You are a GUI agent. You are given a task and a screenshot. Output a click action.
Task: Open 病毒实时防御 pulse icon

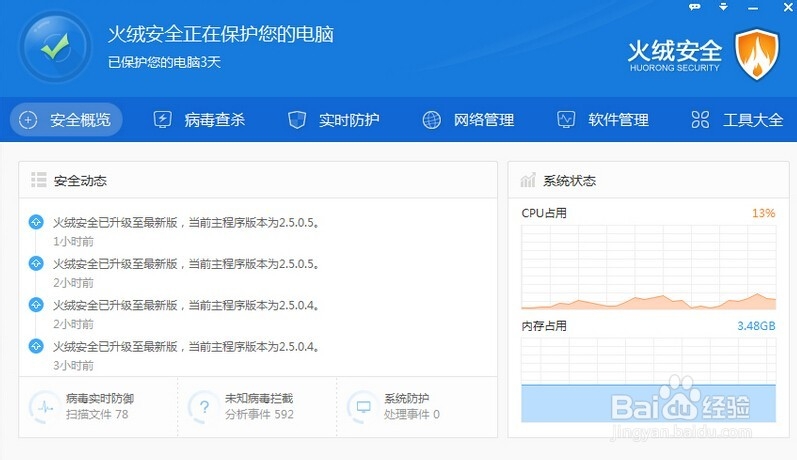tap(45, 407)
